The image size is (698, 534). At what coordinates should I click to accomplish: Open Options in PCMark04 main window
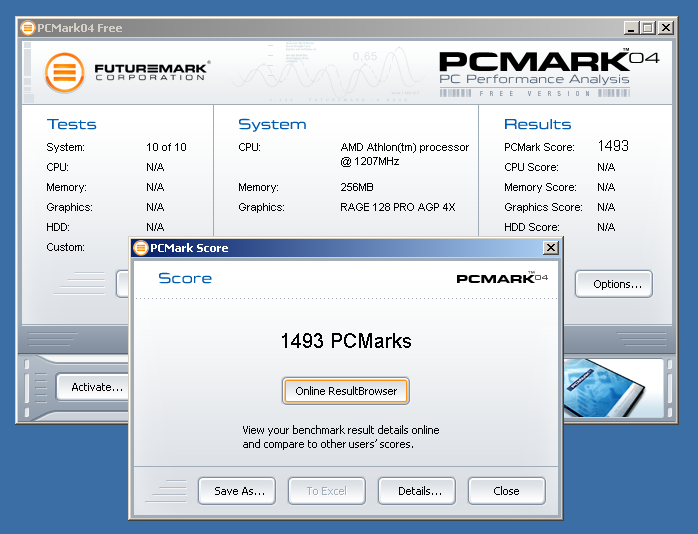pyautogui.click(x=614, y=284)
